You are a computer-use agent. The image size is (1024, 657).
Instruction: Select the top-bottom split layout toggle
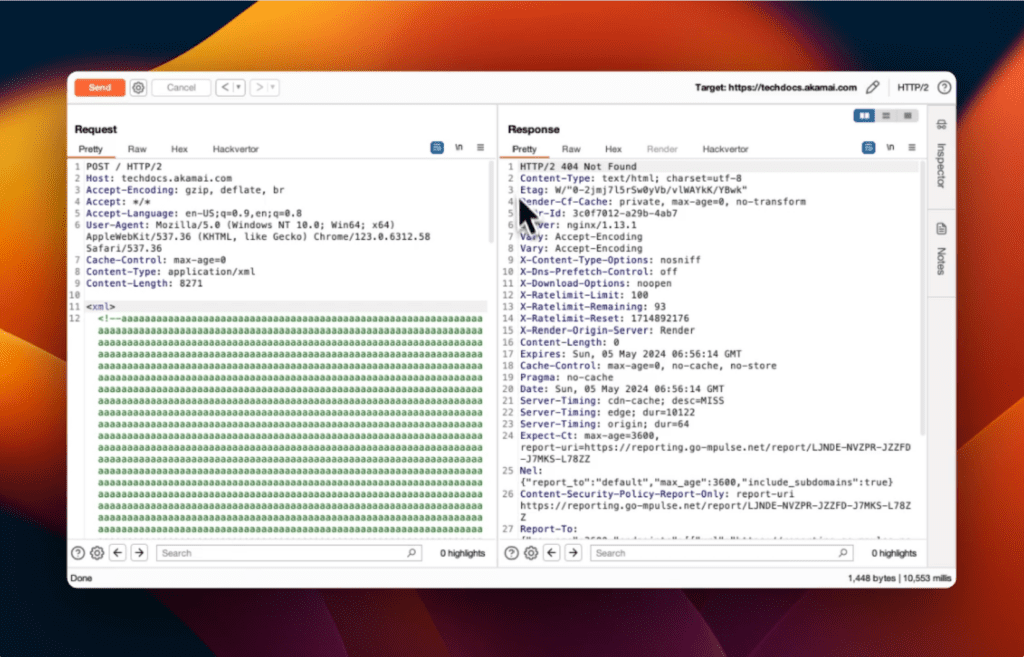[x=886, y=116]
